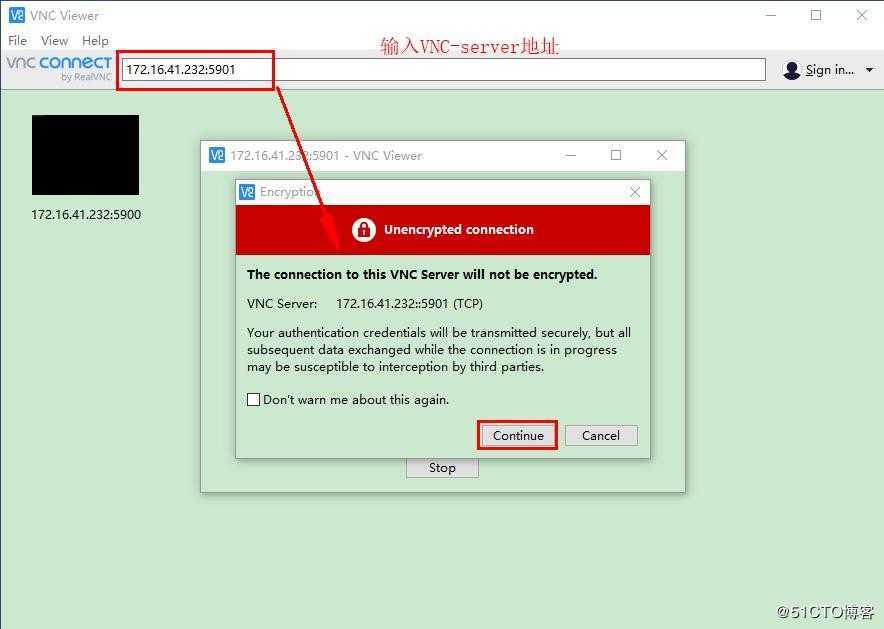Expand the Sign in dropdown arrow
Viewport: 884px width, 629px height.
tap(869, 70)
